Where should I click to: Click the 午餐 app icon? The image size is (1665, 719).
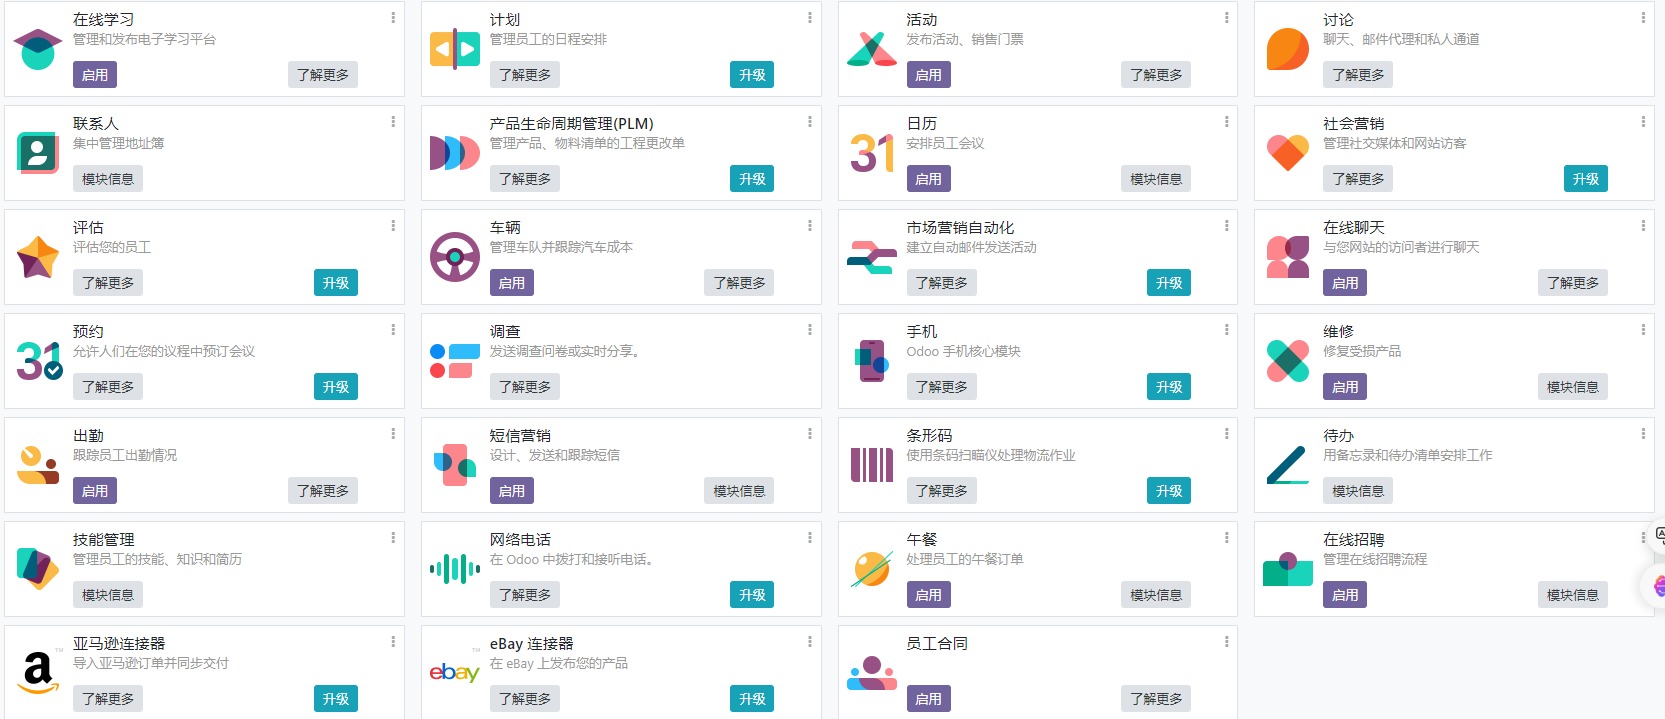872,569
